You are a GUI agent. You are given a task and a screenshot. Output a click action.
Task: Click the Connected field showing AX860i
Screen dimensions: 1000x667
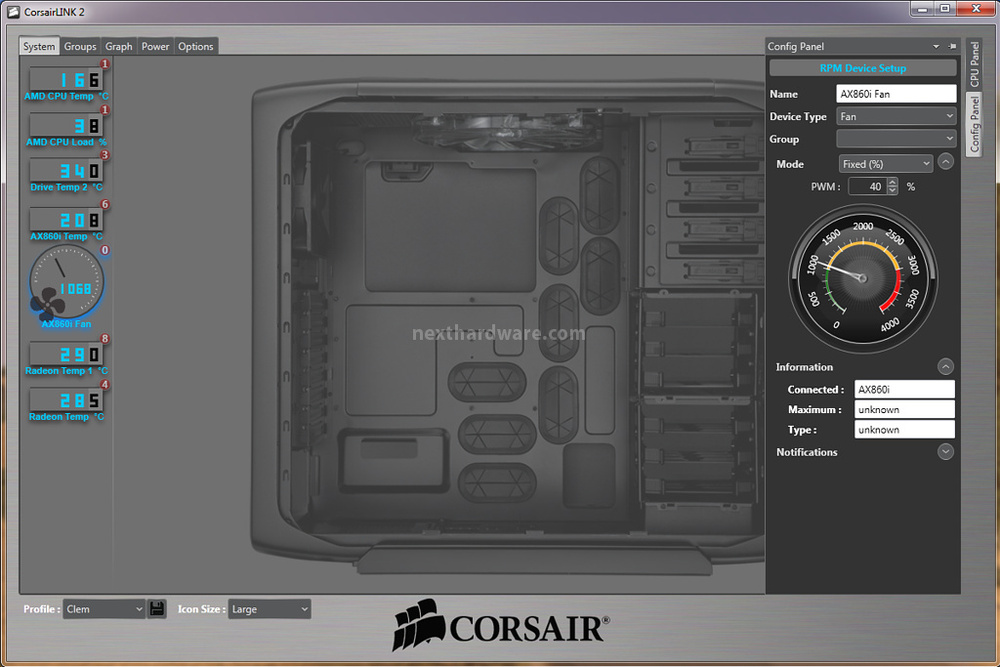click(x=904, y=389)
